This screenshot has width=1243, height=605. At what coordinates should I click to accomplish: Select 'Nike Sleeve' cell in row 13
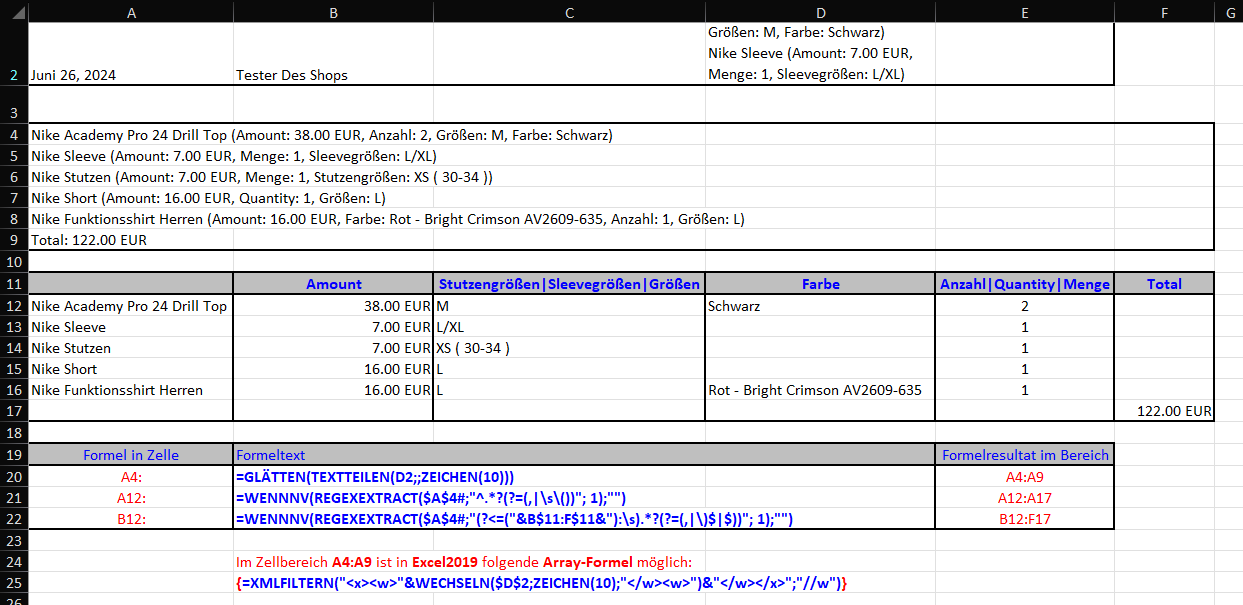pos(131,327)
